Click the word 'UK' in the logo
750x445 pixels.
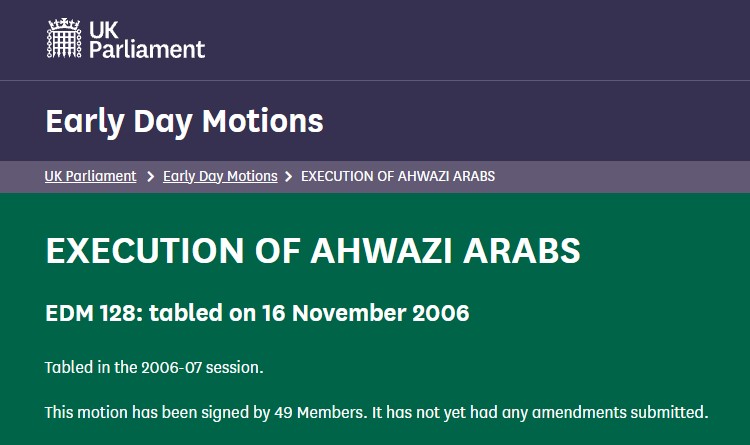tap(104, 29)
